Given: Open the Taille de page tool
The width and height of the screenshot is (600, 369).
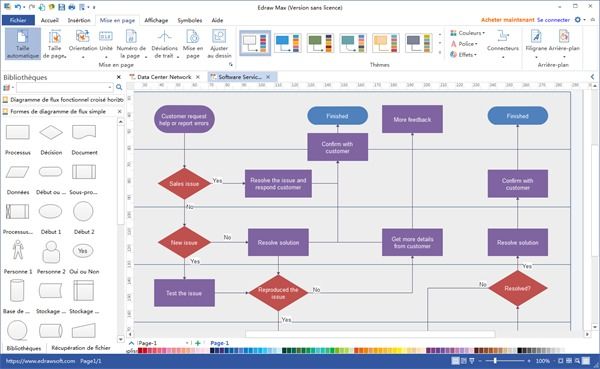Looking at the screenshot, I should coord(55,44).
